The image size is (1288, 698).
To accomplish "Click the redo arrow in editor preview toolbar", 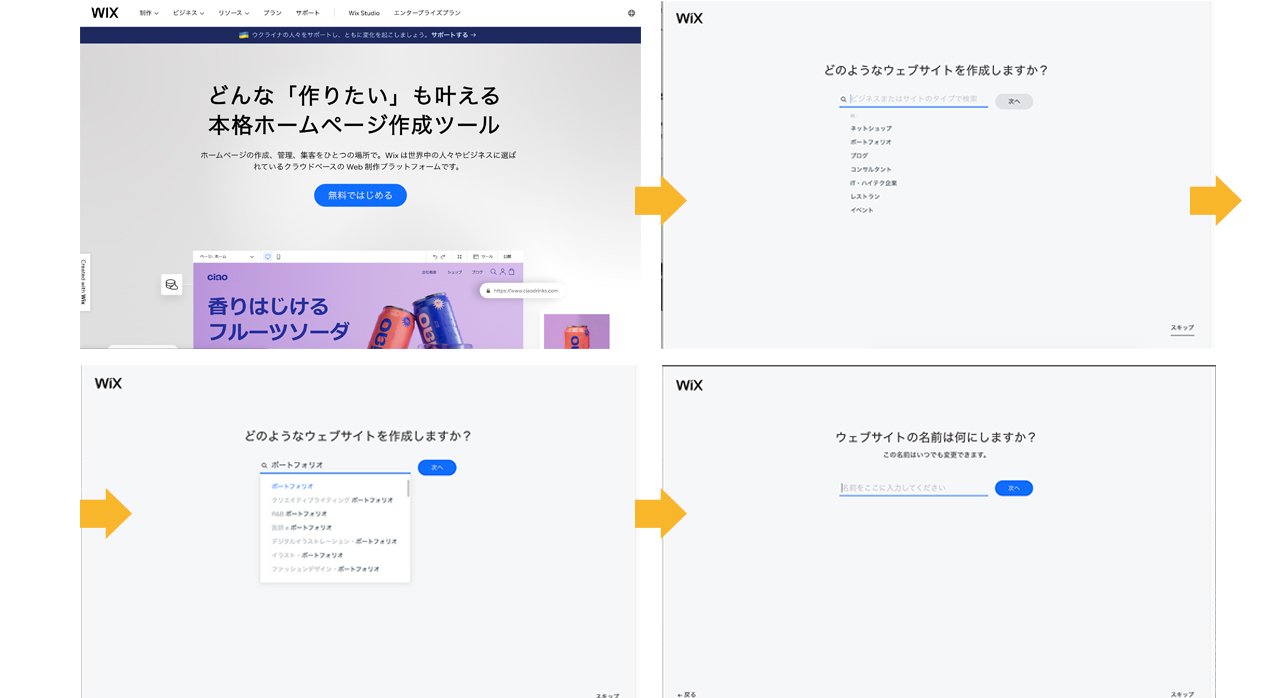I will click(x=444, y=257).
